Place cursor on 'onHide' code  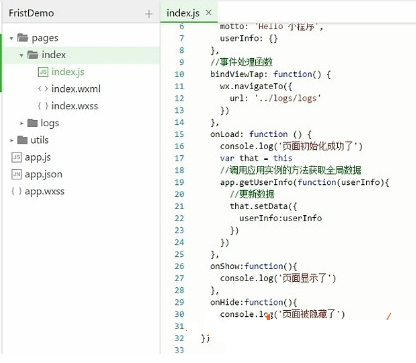(225, 302)
